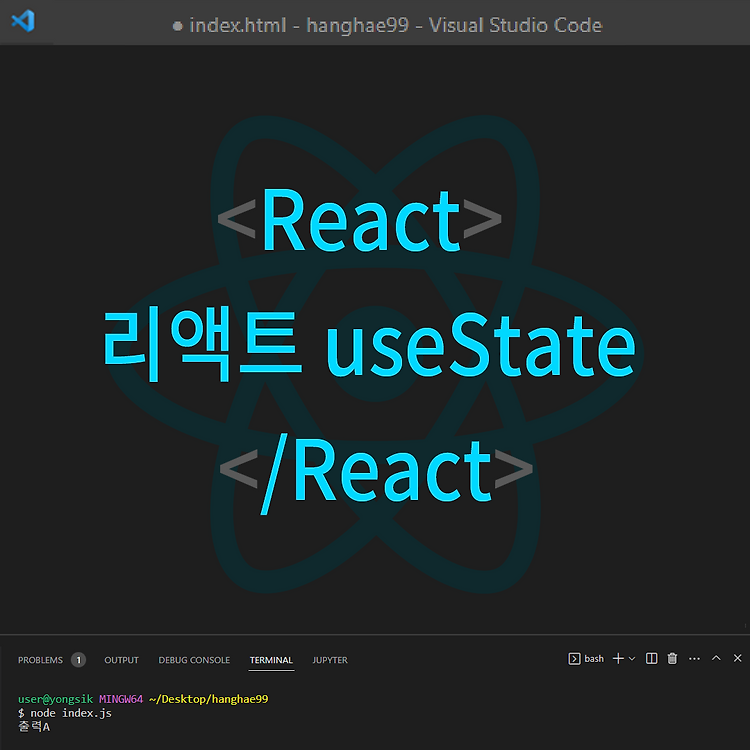Select the bash terminal label
Screen dimensions: 750x750
pyautogui.click(x=594, y=659)
